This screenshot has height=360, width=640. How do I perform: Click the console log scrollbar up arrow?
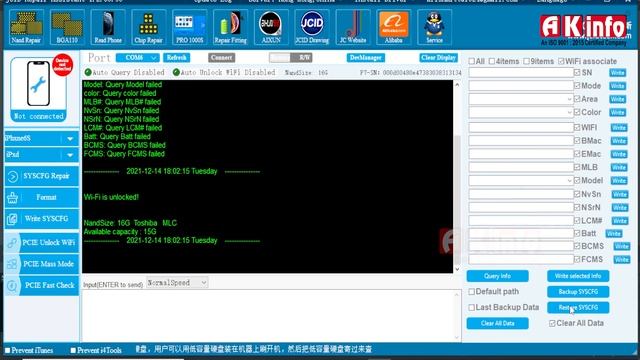coord(457,84)
